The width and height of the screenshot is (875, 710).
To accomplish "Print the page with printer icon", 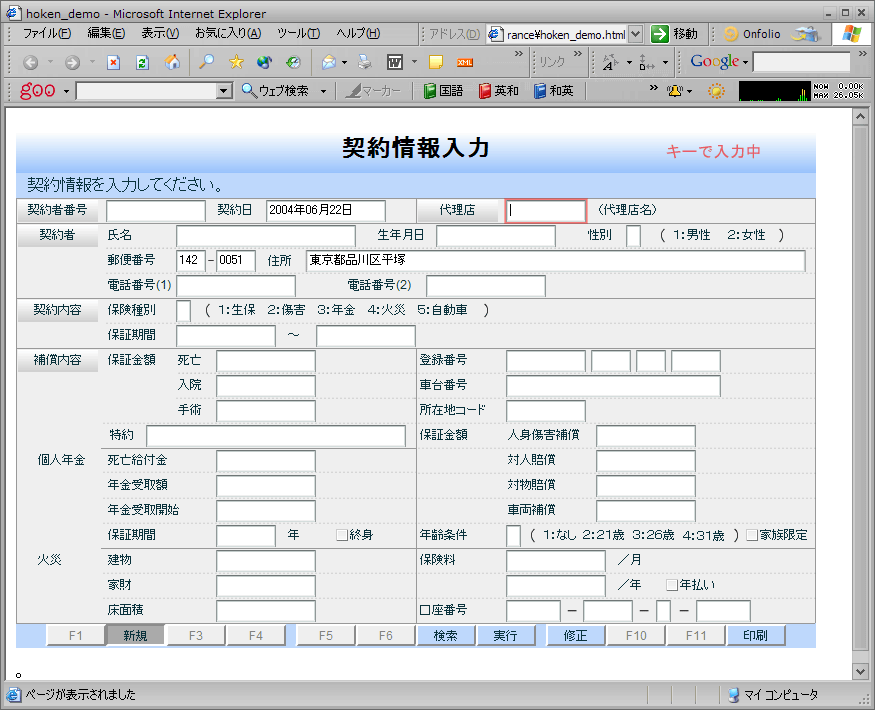I will 364,62.
